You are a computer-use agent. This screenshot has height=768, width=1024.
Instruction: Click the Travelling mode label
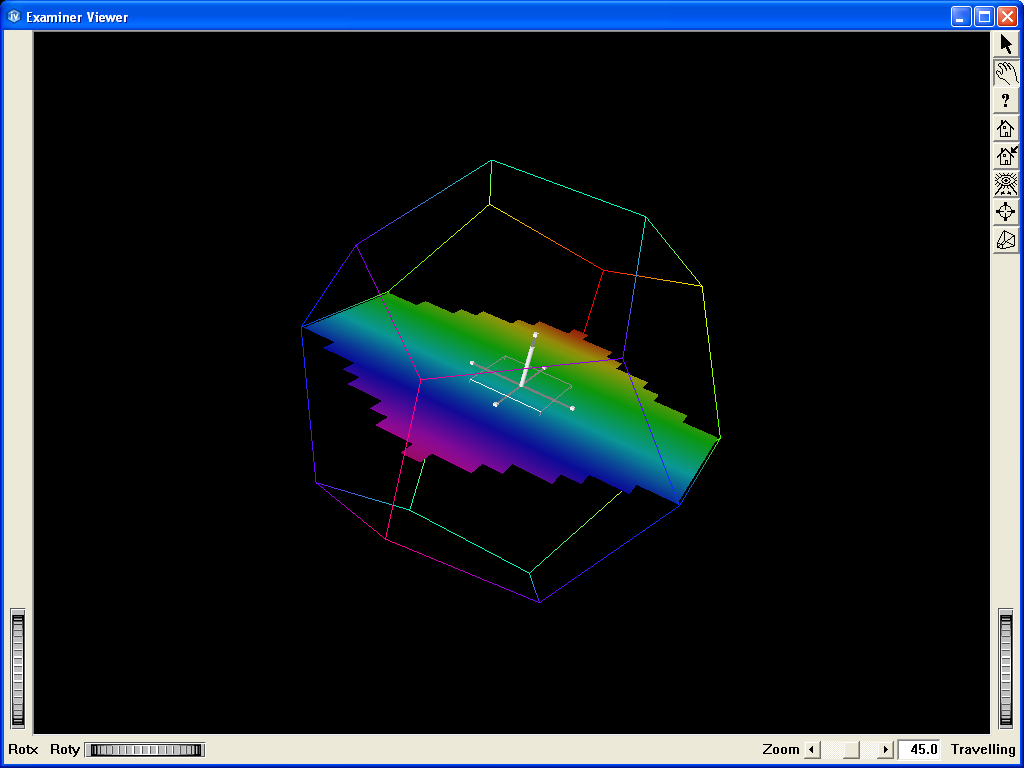pyautogui.click(x=983, y=749)
